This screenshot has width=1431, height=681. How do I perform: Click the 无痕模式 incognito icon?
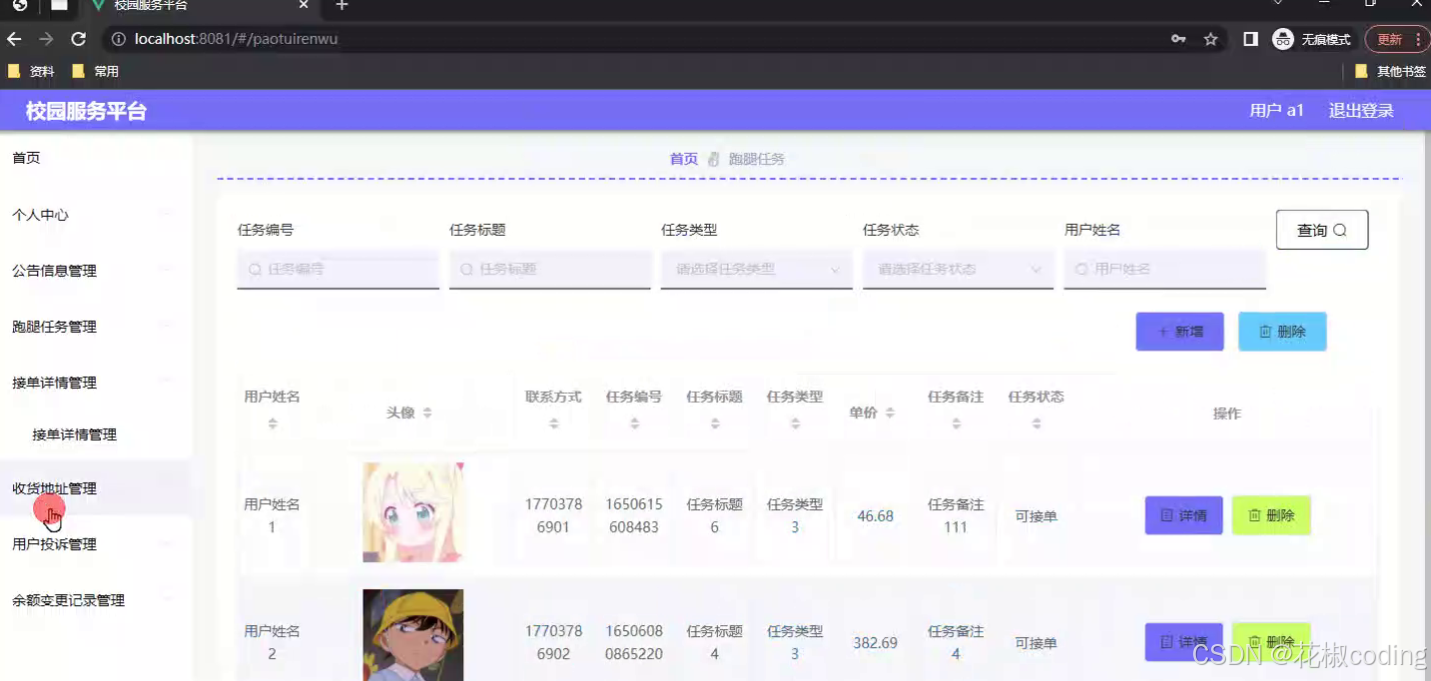click(x=1282, y=39)
